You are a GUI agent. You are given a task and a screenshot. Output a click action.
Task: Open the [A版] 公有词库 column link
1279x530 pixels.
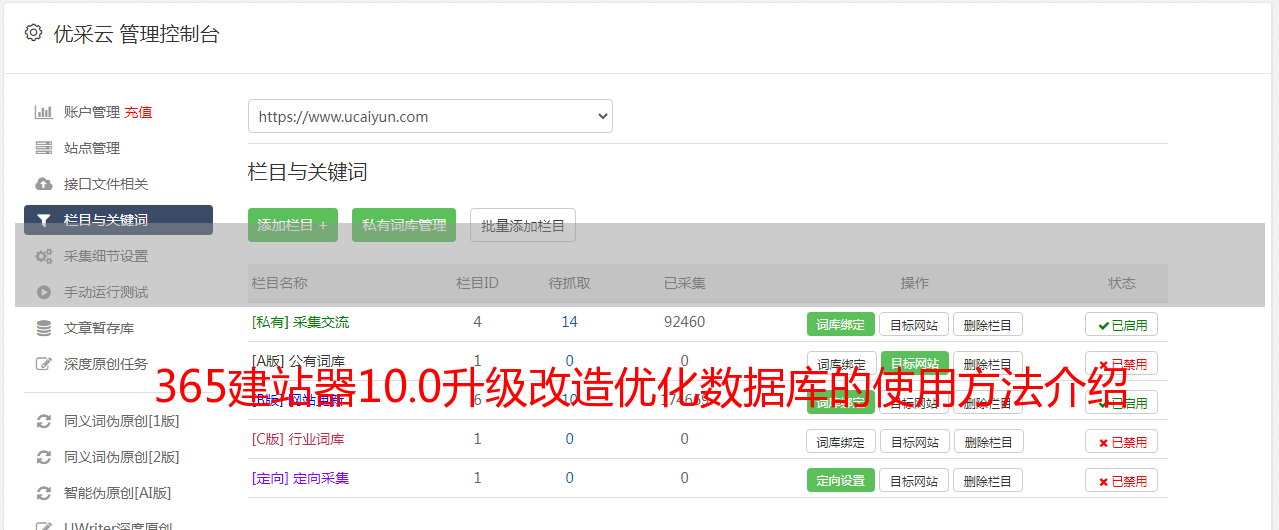298,361
